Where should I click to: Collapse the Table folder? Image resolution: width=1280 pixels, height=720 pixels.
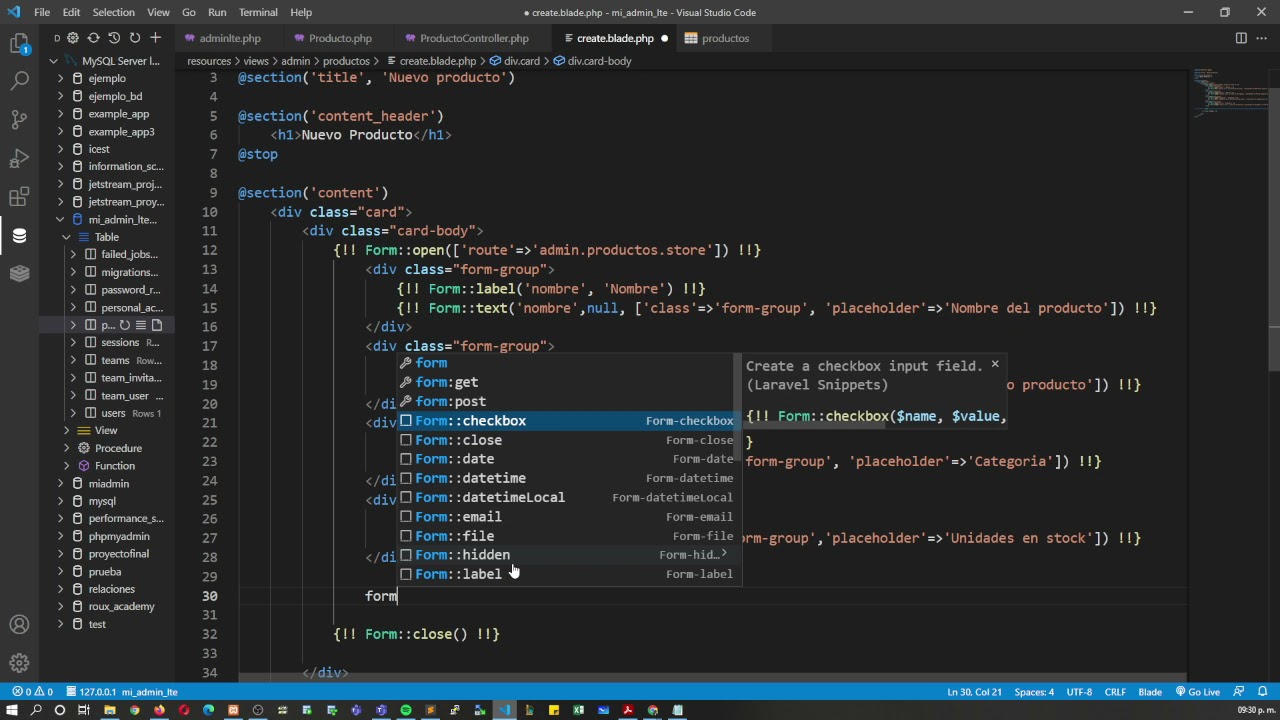67,237
